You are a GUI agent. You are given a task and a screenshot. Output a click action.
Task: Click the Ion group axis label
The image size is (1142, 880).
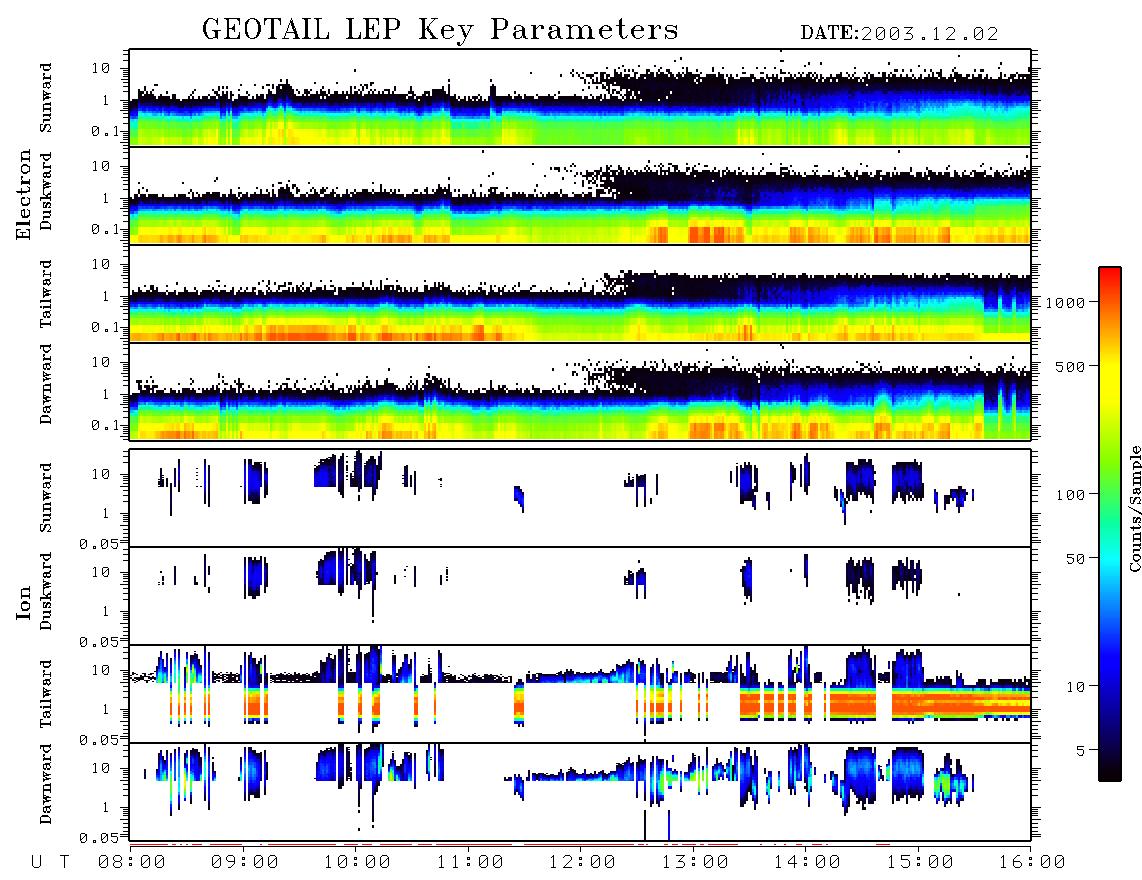24,602
